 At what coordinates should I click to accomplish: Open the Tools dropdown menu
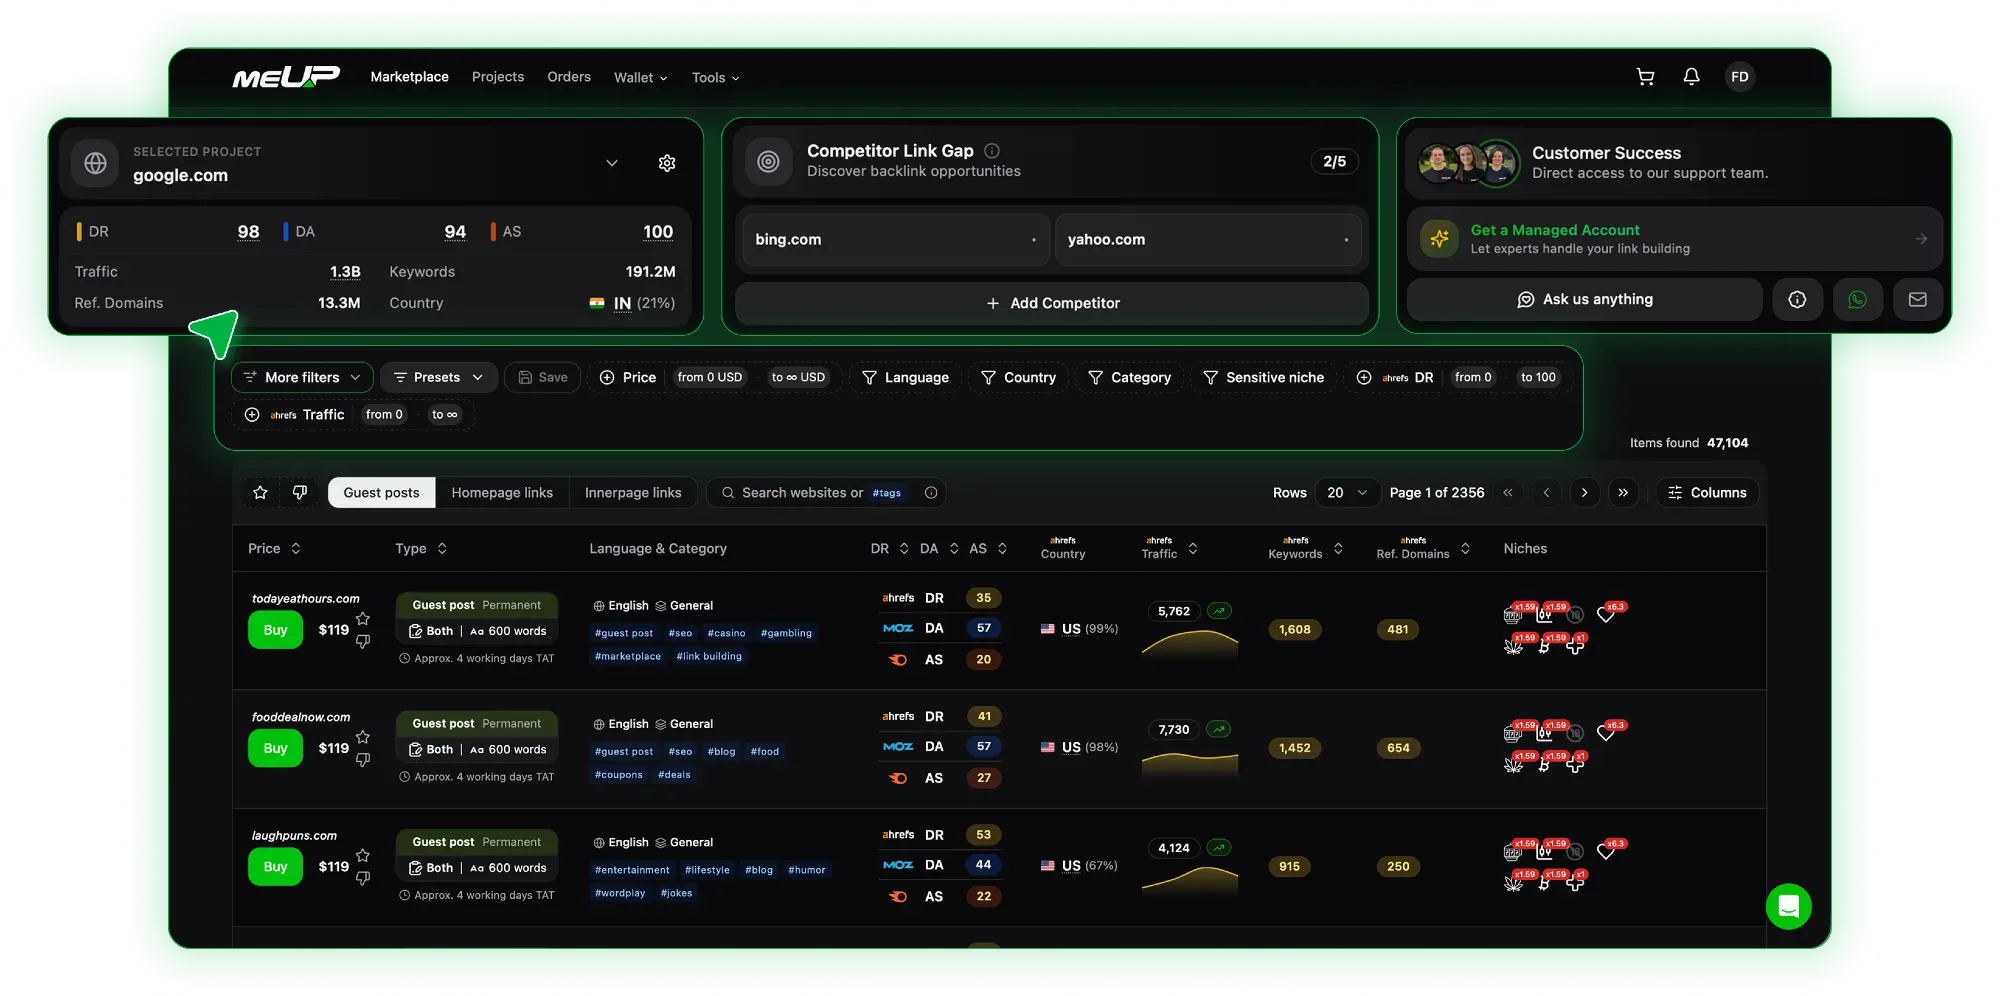[x=715, y=78]
